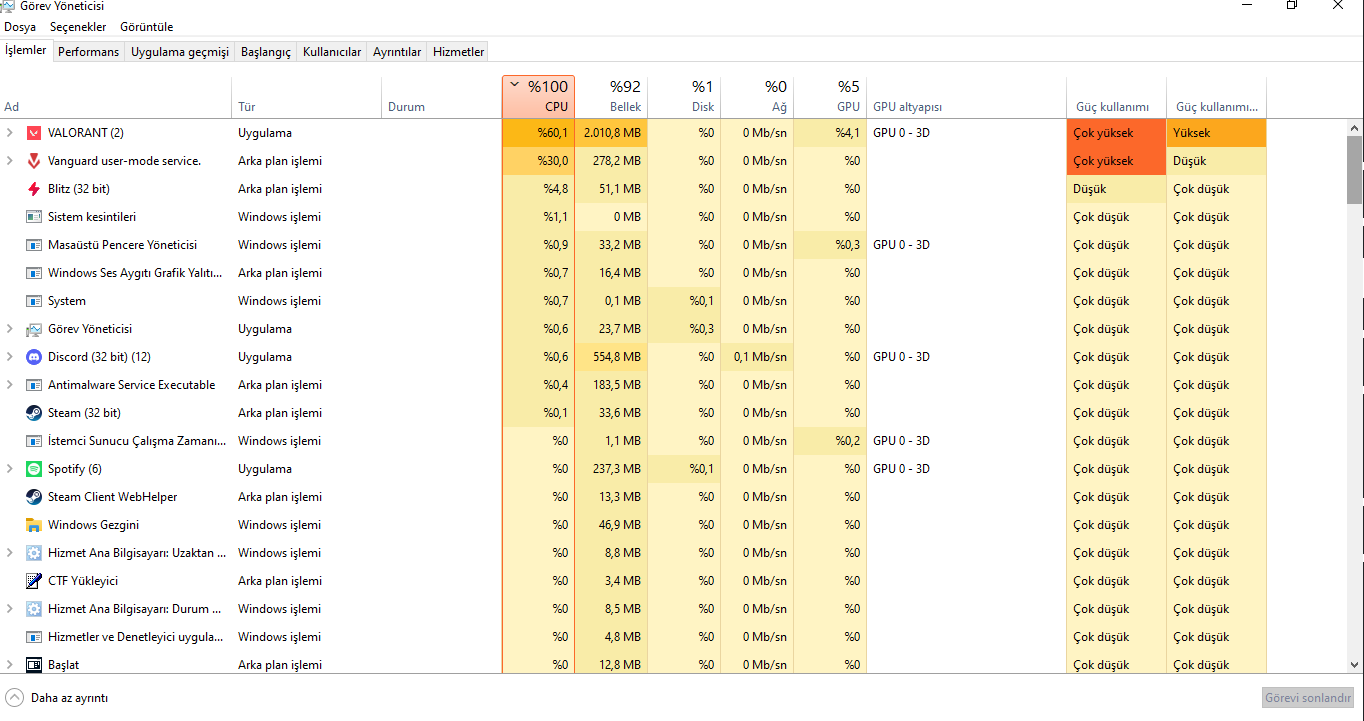
Task: Click the Steam (32 bit) icon
Action: (34, 413)
